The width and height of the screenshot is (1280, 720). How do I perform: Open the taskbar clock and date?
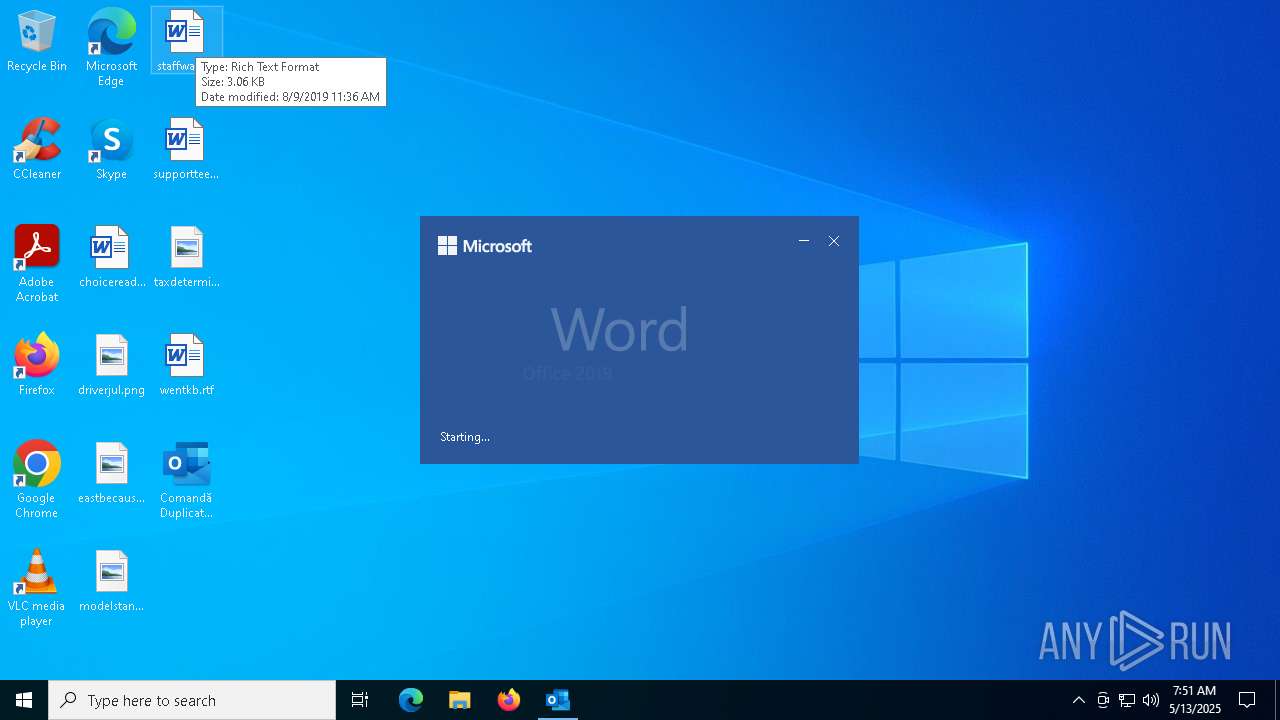(1195, 700)
